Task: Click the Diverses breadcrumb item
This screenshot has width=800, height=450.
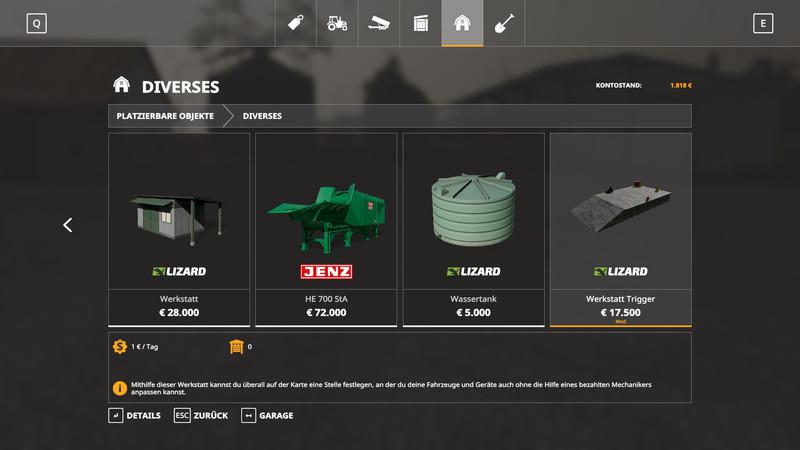Action: [262, 116]
